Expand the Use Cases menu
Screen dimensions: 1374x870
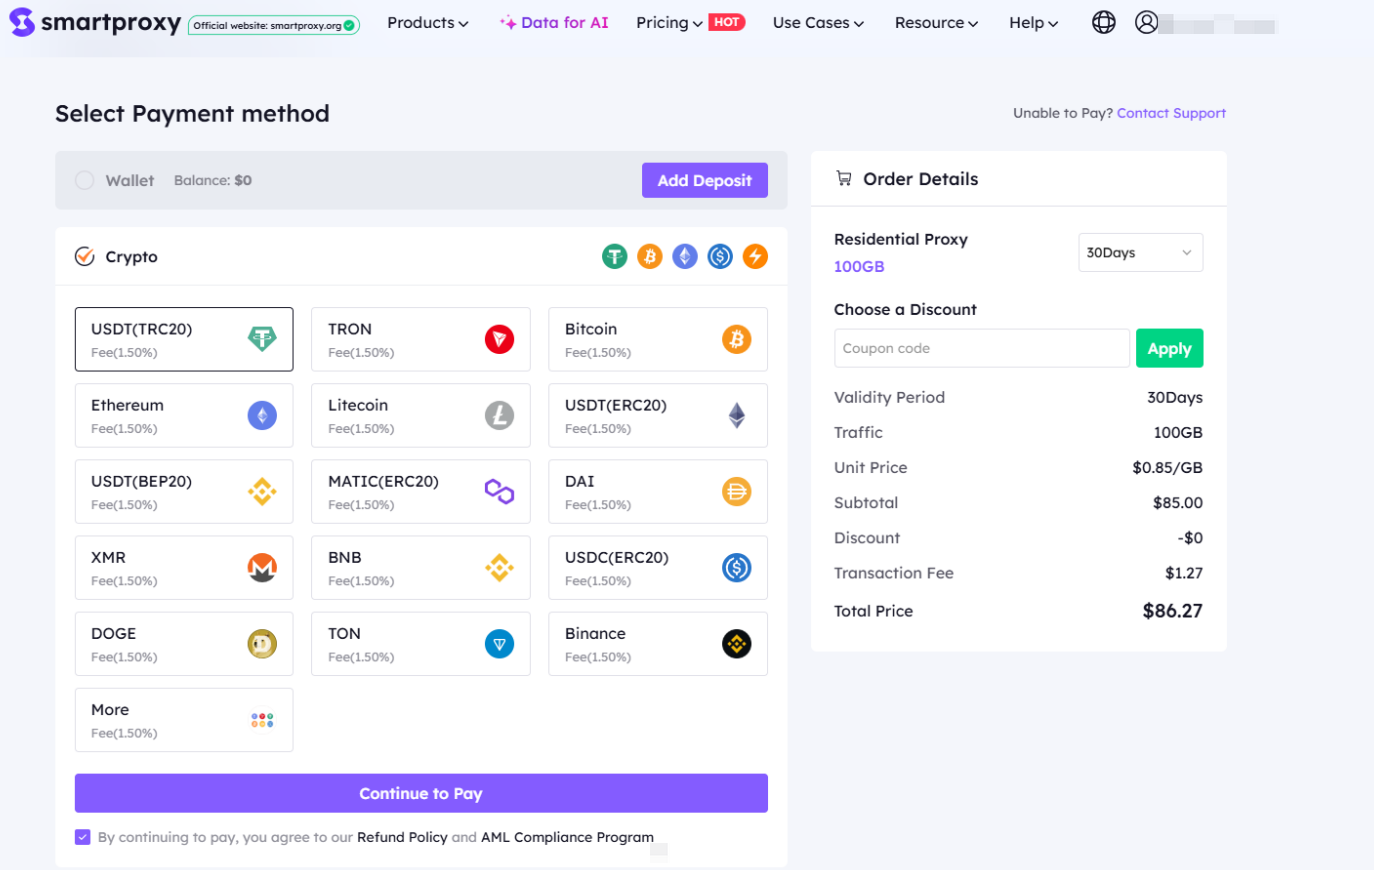(818, 22)
